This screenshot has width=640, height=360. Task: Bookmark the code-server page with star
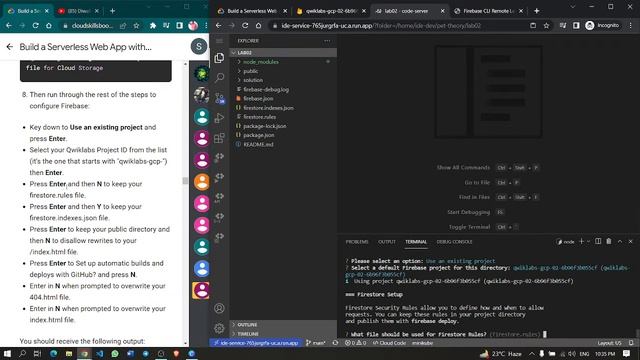click(x=546, y=25)
